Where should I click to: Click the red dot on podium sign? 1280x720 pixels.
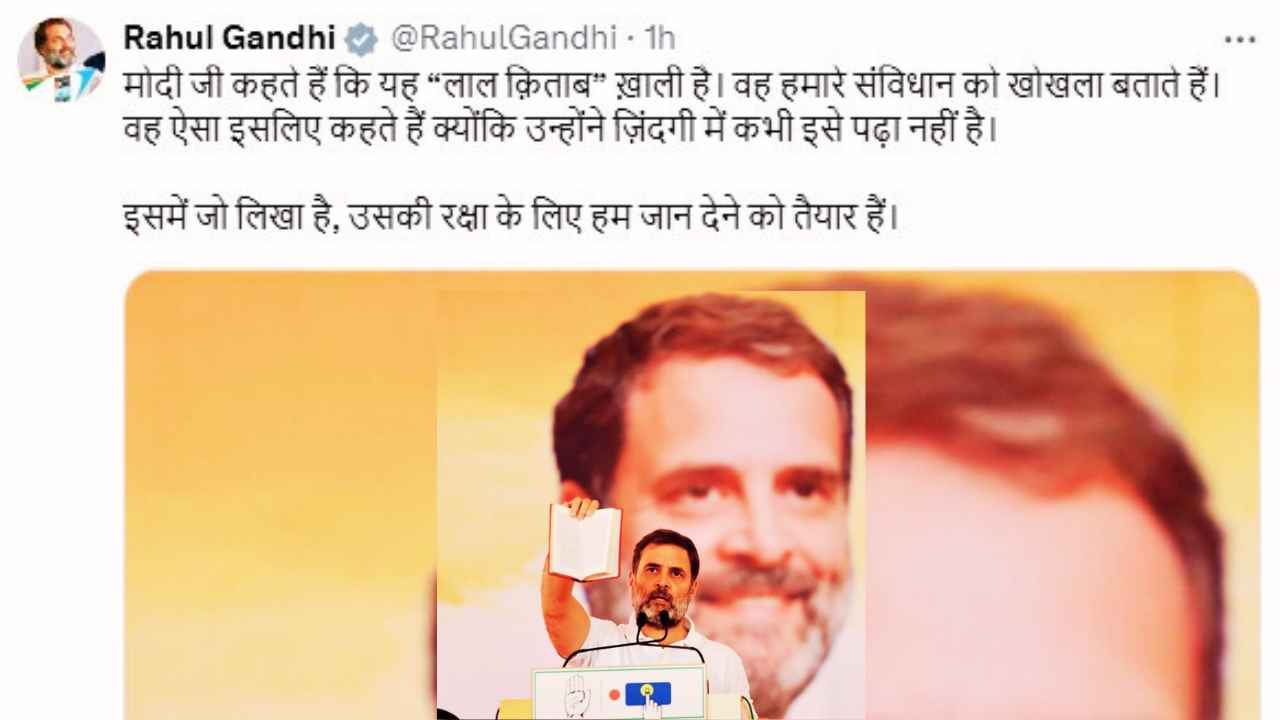[614, 694]
